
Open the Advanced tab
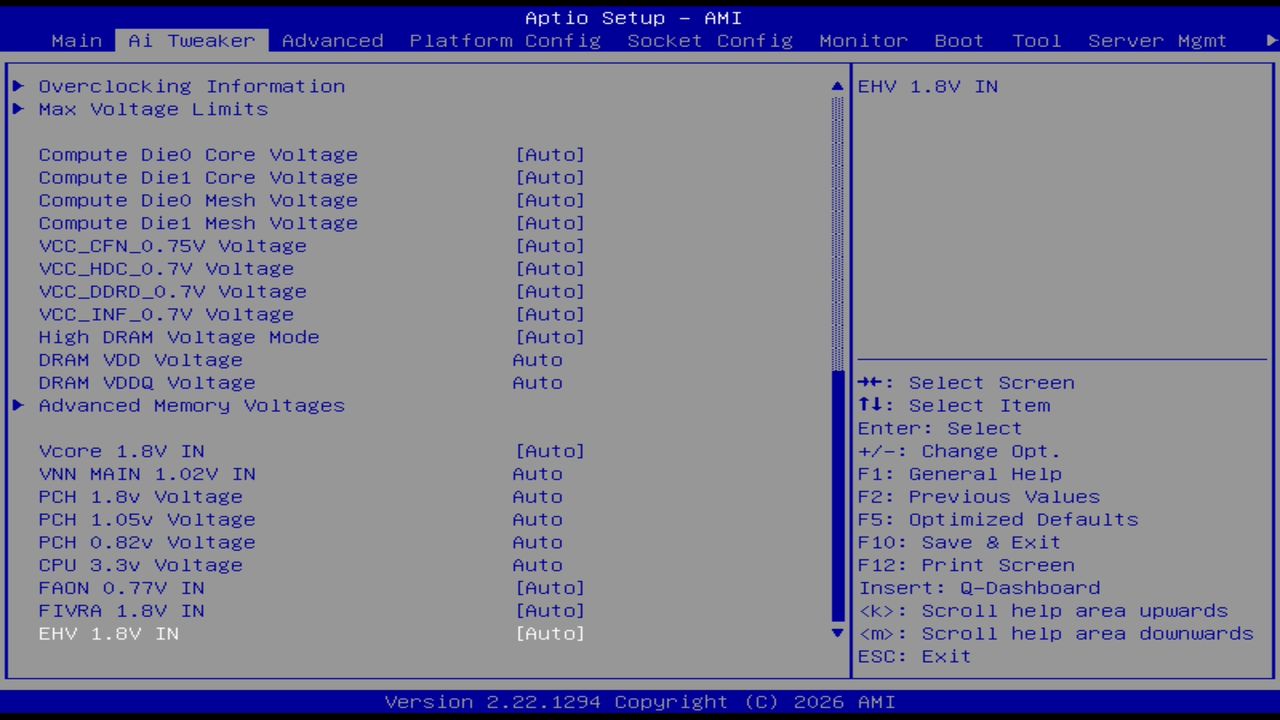(x=332, y=40)
